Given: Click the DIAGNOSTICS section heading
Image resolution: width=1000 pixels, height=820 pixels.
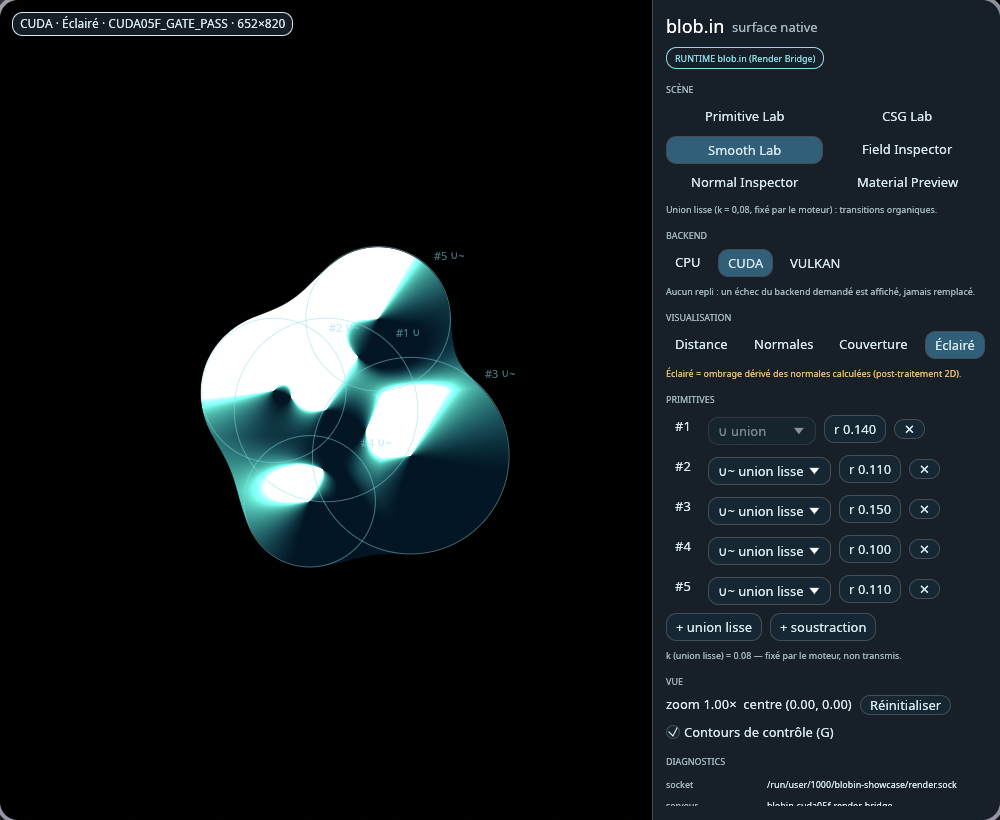Looking at the screenshot, I should [695, 761].
